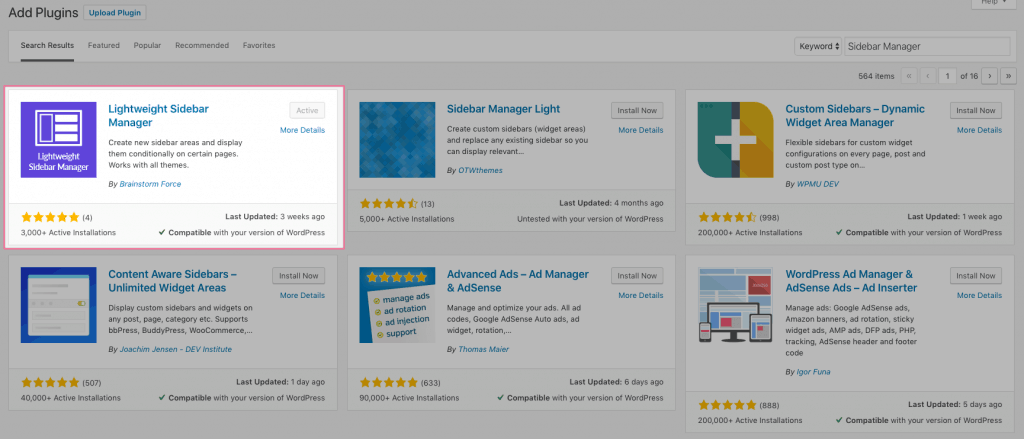Viewport: 1024px width, 439px height.
Task: Open Content Aware Sidebars plugin icon
Action: click(59, 305)
